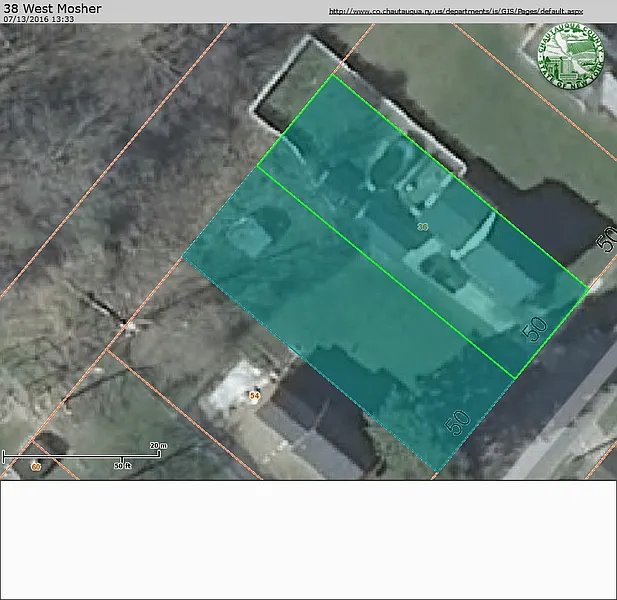
Task: Click the white paved patch above marker 54
Action: click(232, 383)
